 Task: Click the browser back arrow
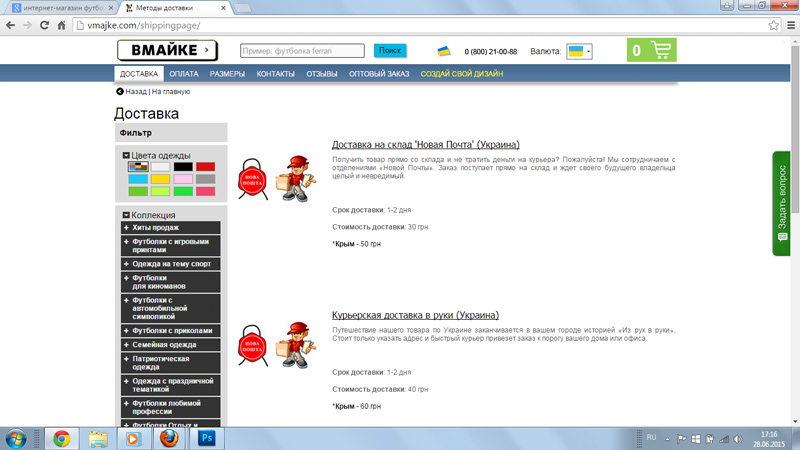(11, 25)
